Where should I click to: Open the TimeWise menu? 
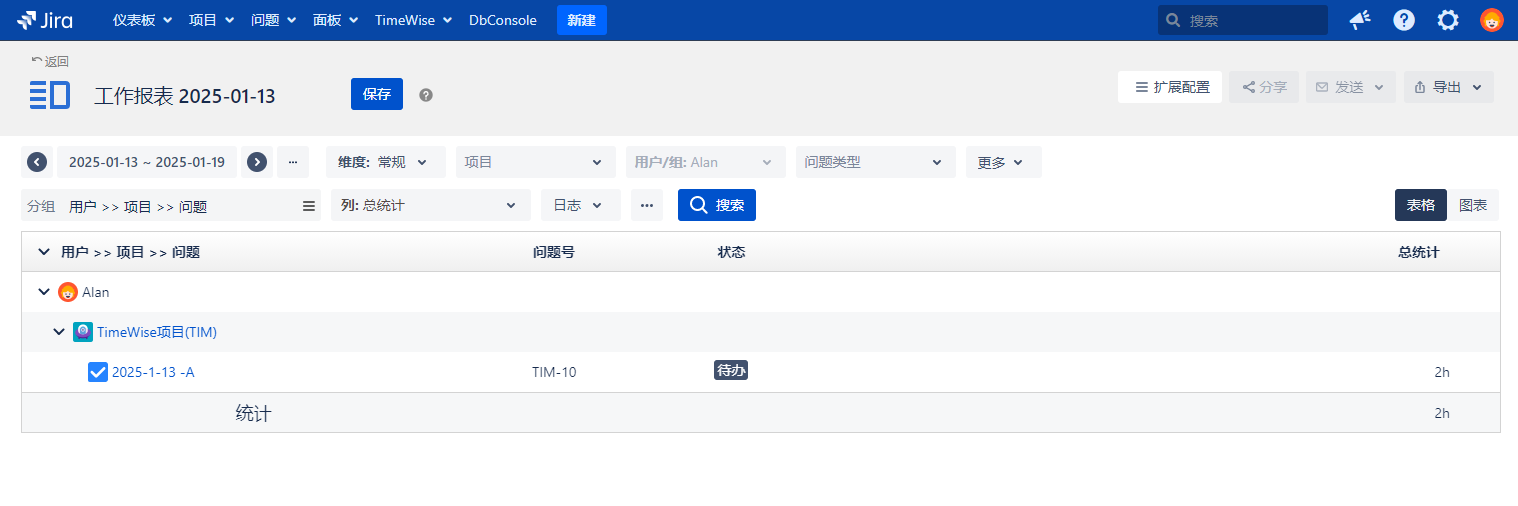coord(413,20)
